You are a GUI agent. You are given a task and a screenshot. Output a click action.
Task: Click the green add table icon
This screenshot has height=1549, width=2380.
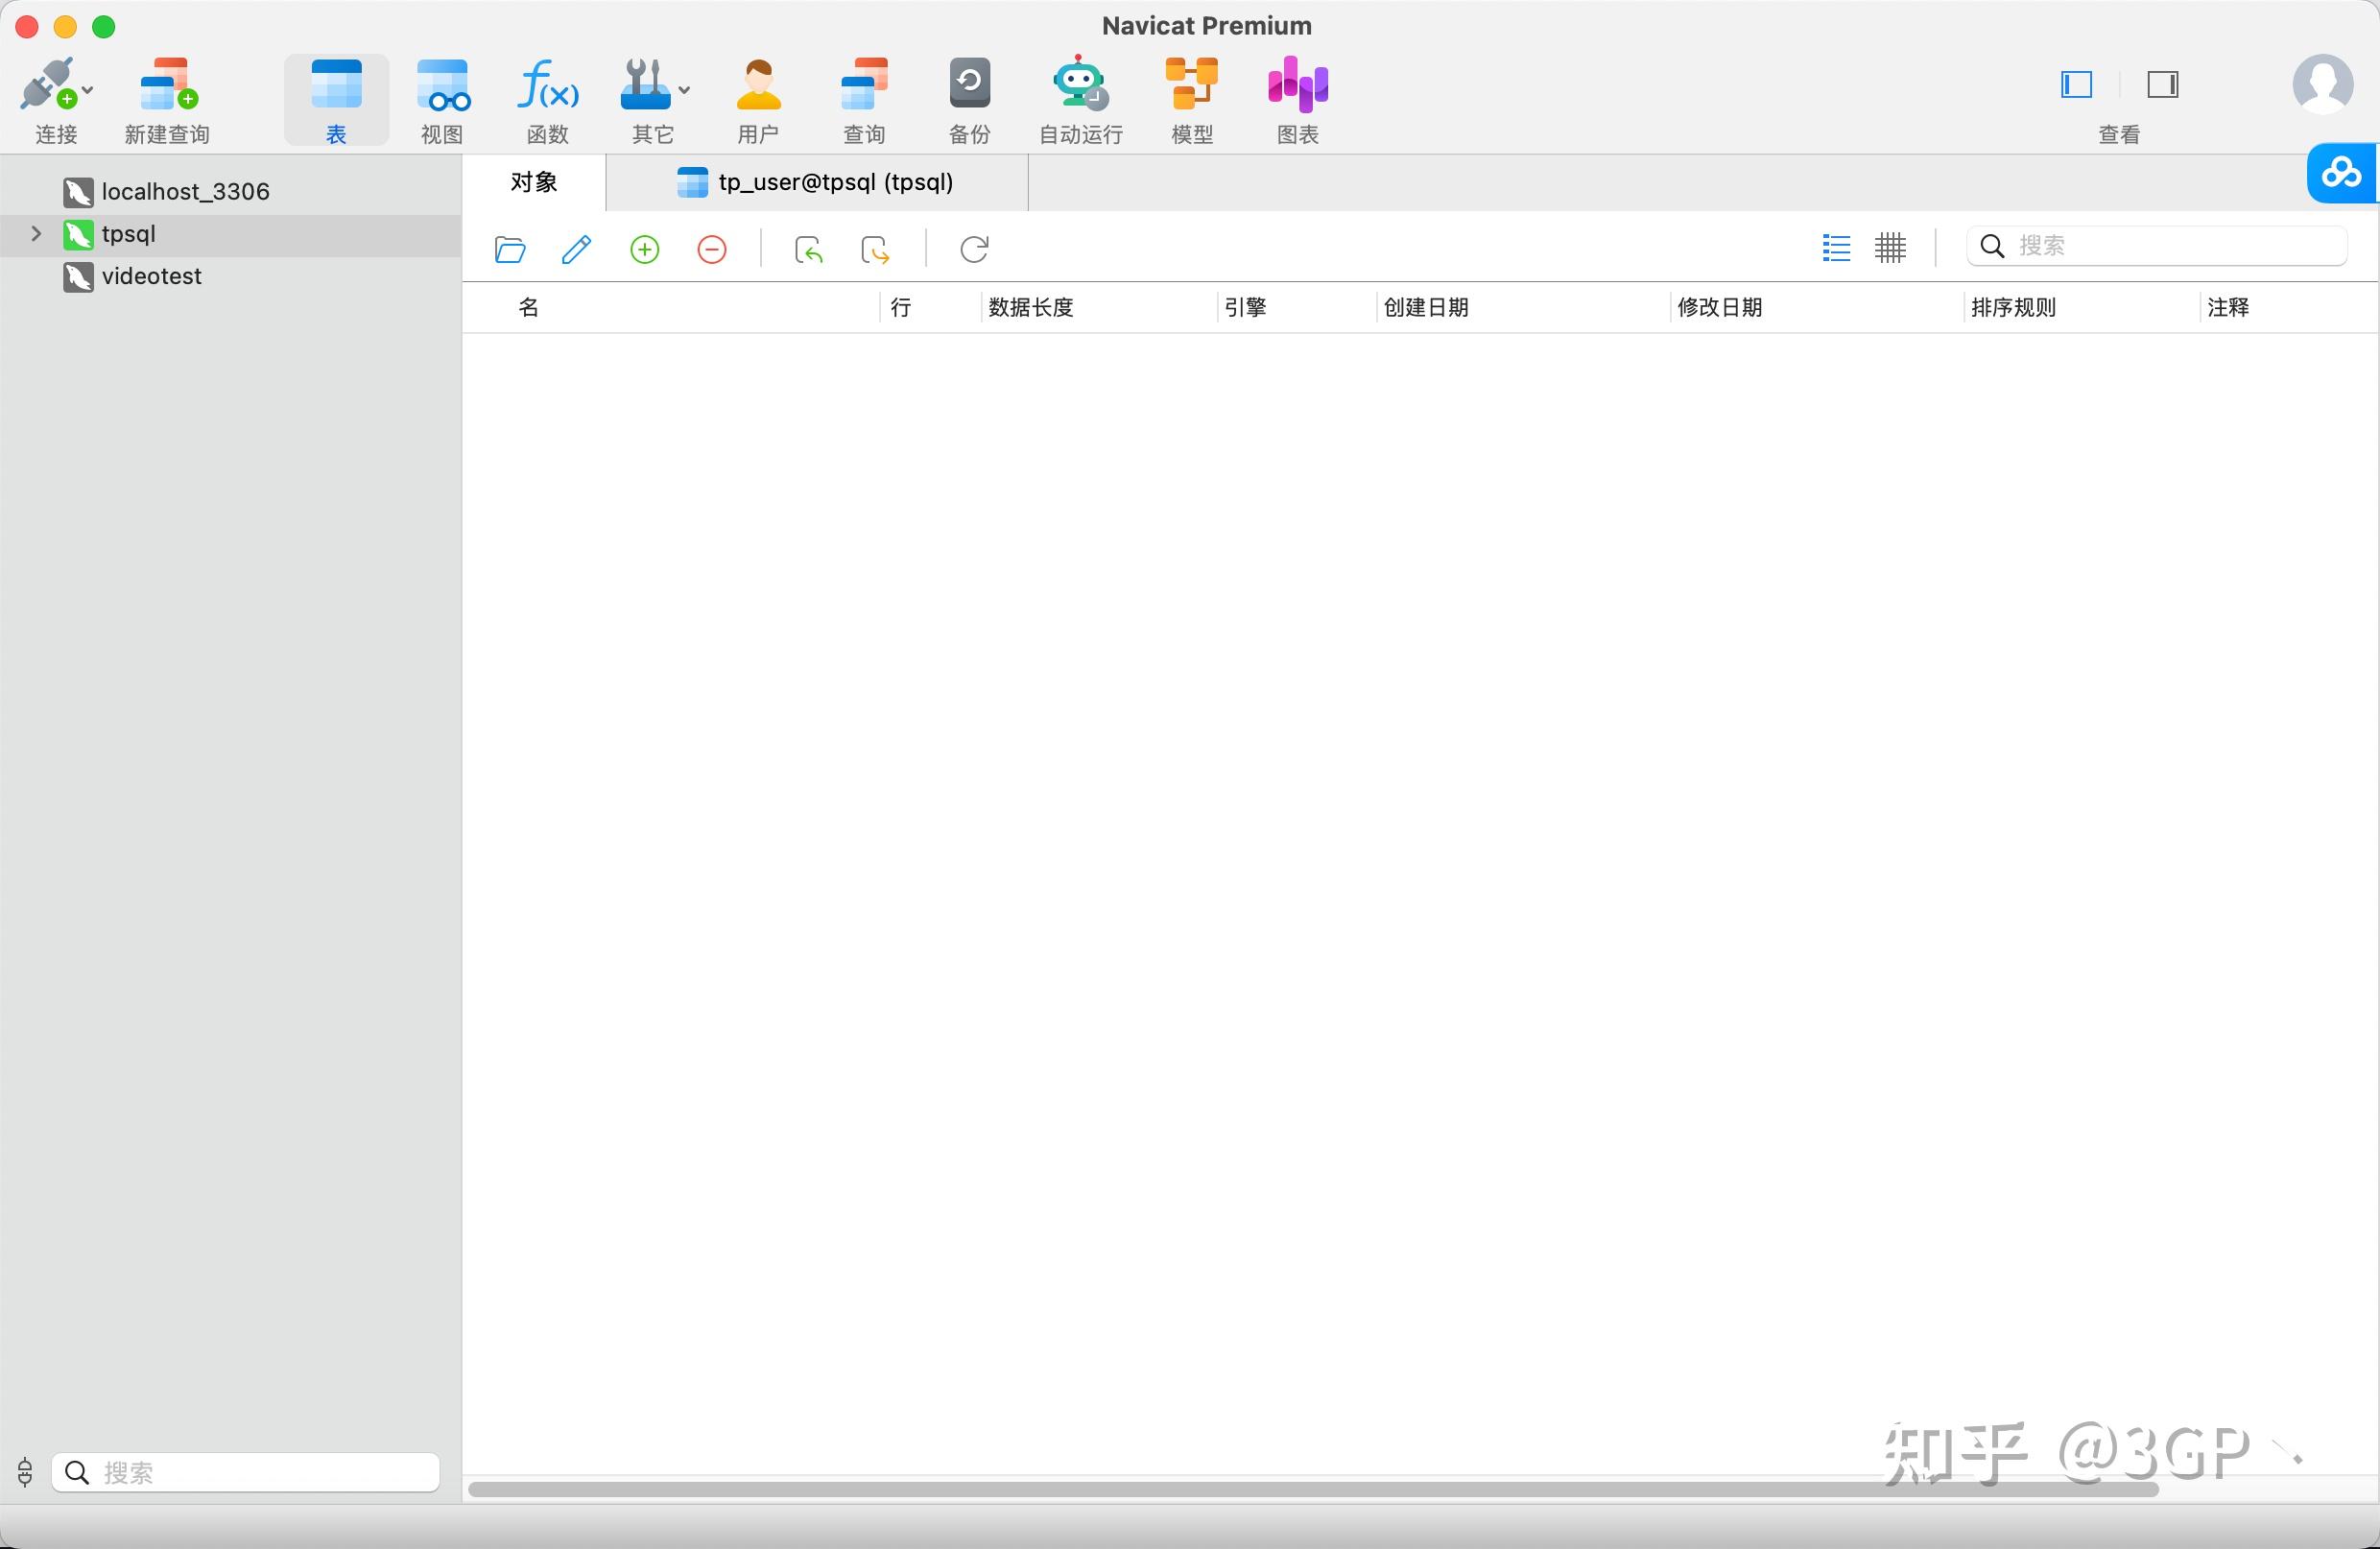coord(645,249)
